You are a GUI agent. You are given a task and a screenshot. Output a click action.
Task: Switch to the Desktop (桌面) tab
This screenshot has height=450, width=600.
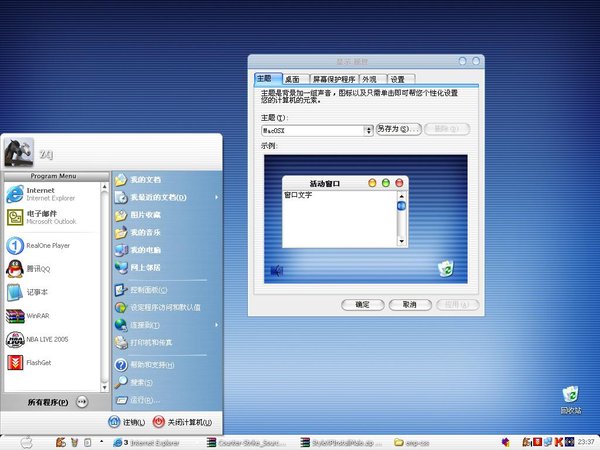coord(295,79)
